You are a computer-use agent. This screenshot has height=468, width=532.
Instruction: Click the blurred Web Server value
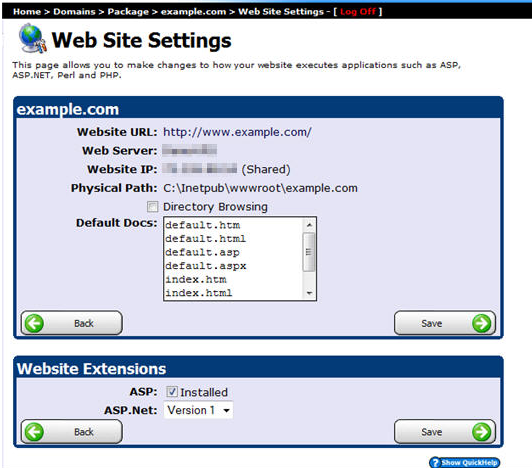[189, 150]
